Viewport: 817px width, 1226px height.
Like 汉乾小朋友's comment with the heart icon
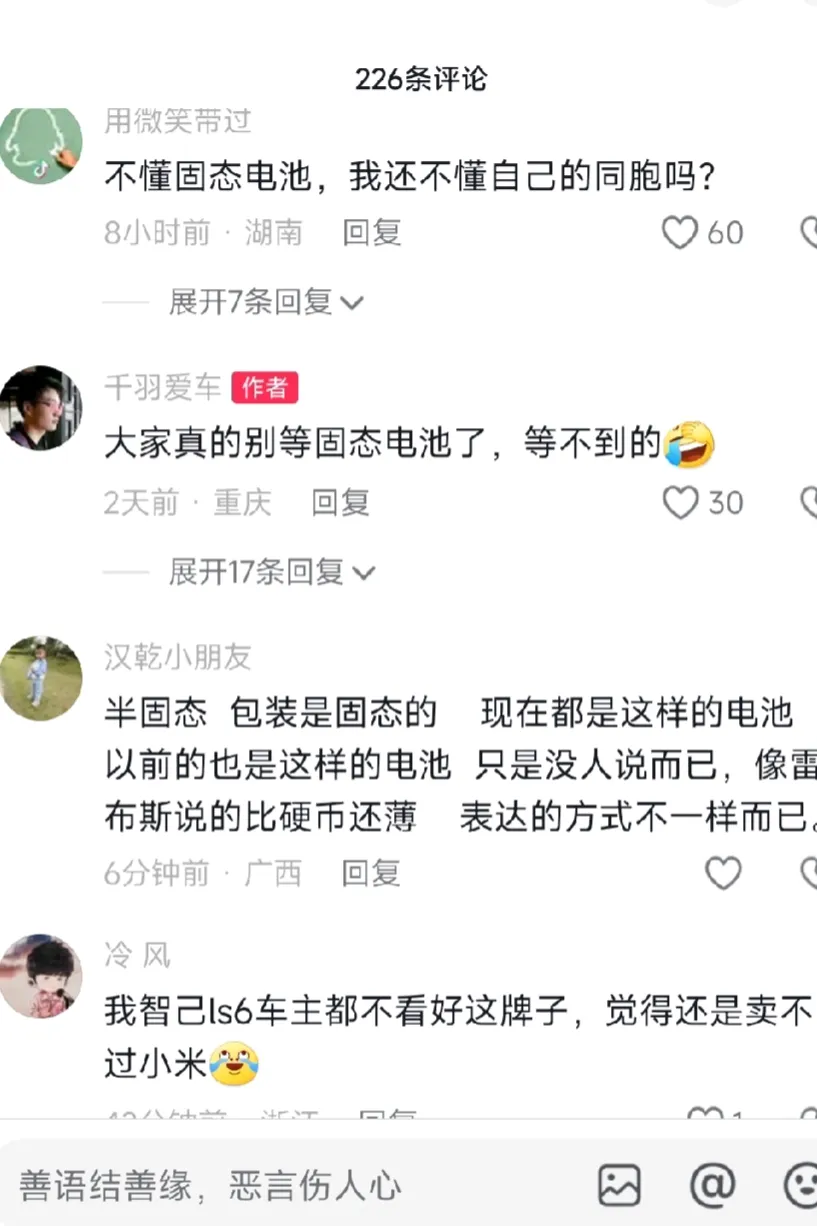pos(723,873)
